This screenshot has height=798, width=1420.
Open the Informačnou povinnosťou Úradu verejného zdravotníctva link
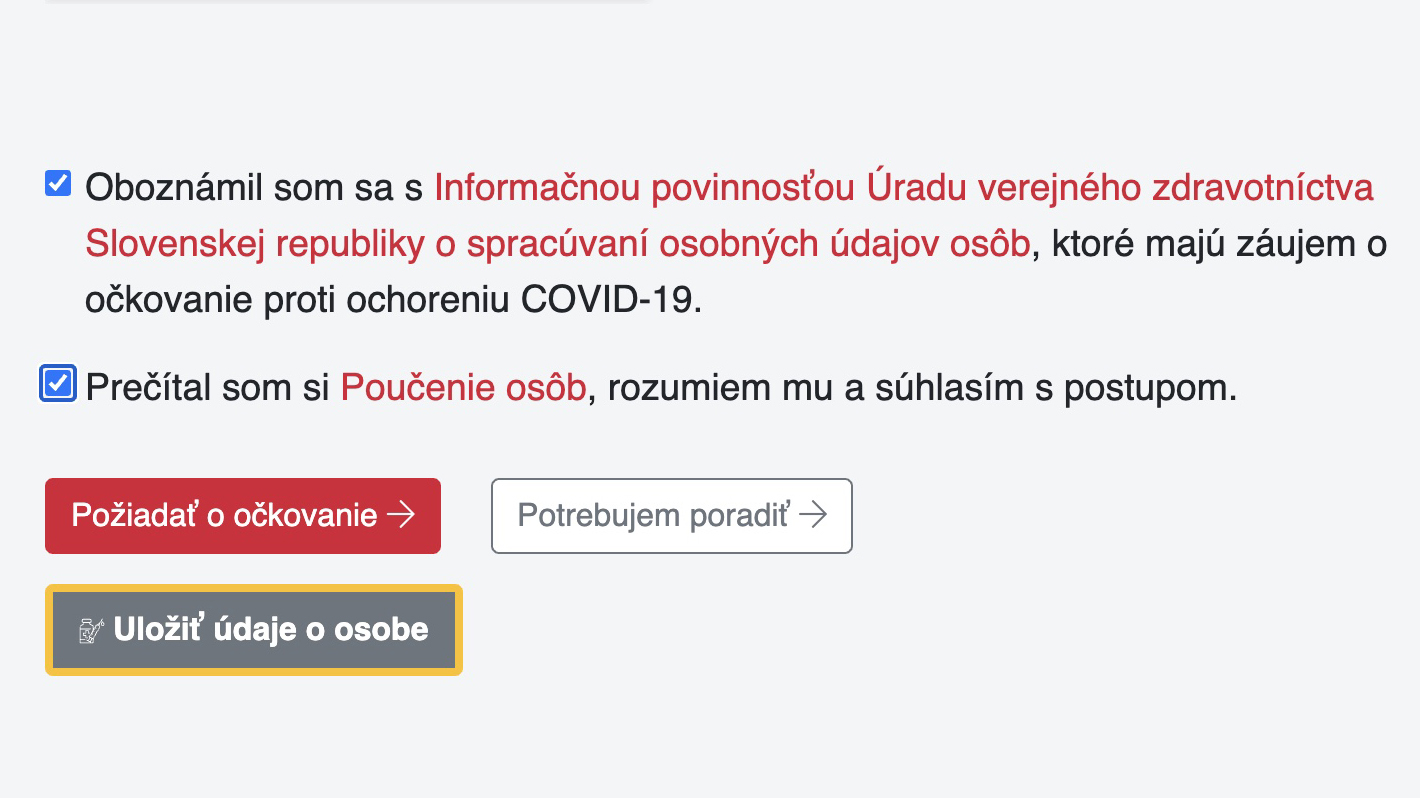point(904,188)
